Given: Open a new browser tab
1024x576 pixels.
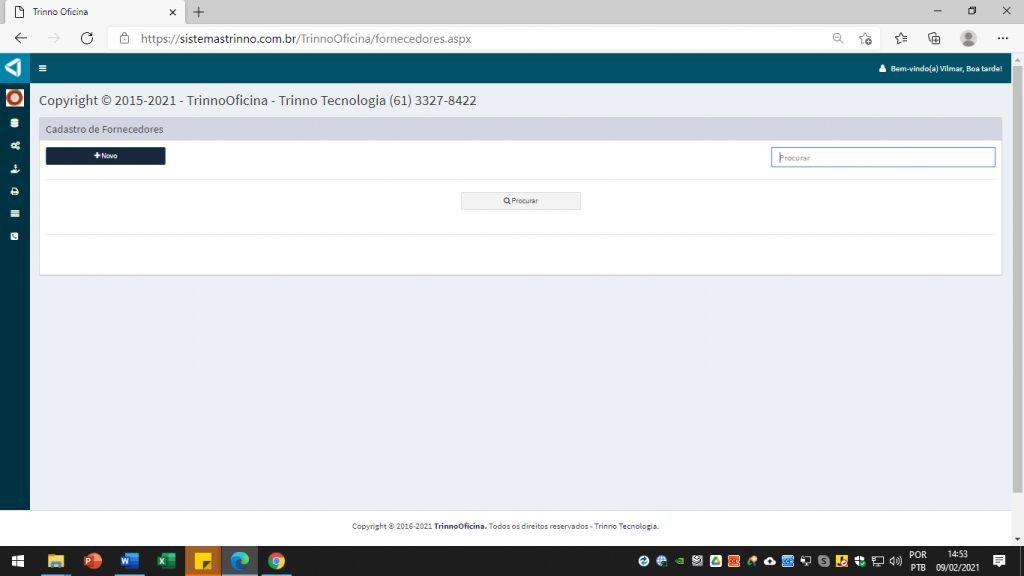Looking at the screenshot, I should (x=199, y=12).
